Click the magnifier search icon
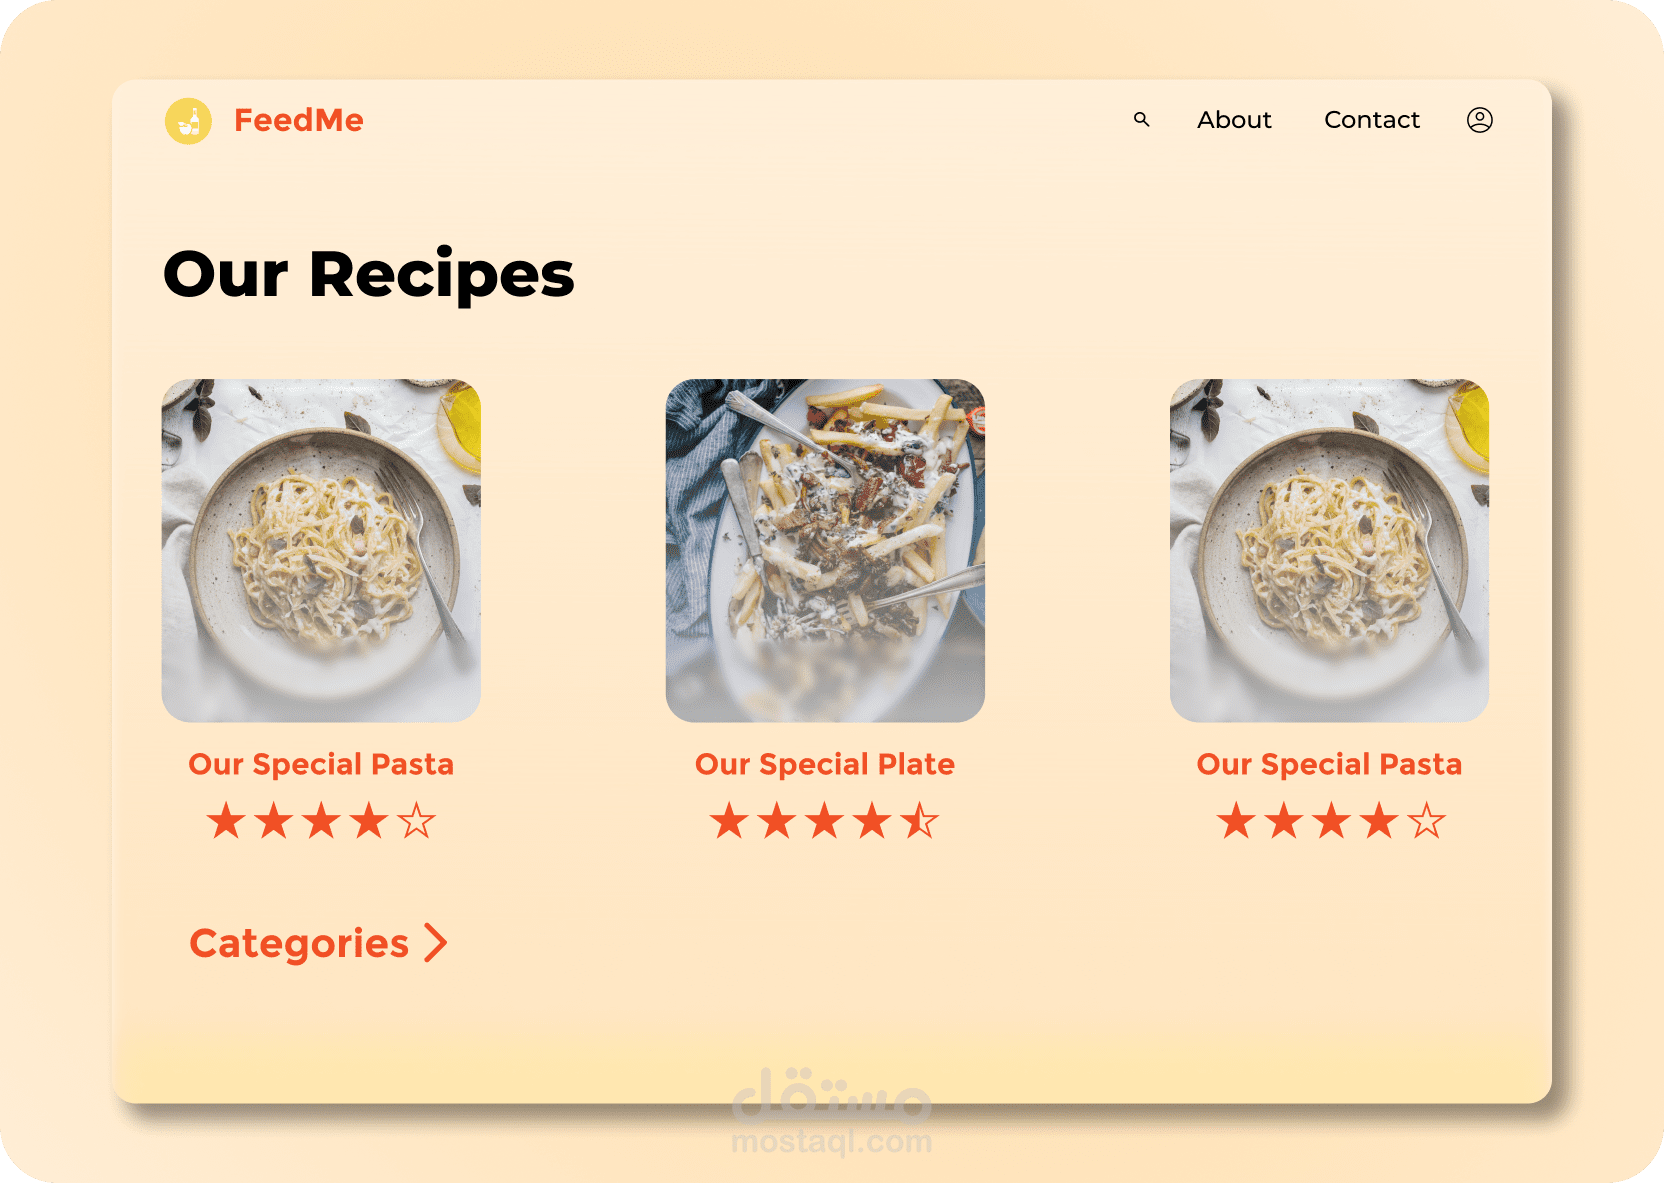 [x=1141, y=120]
